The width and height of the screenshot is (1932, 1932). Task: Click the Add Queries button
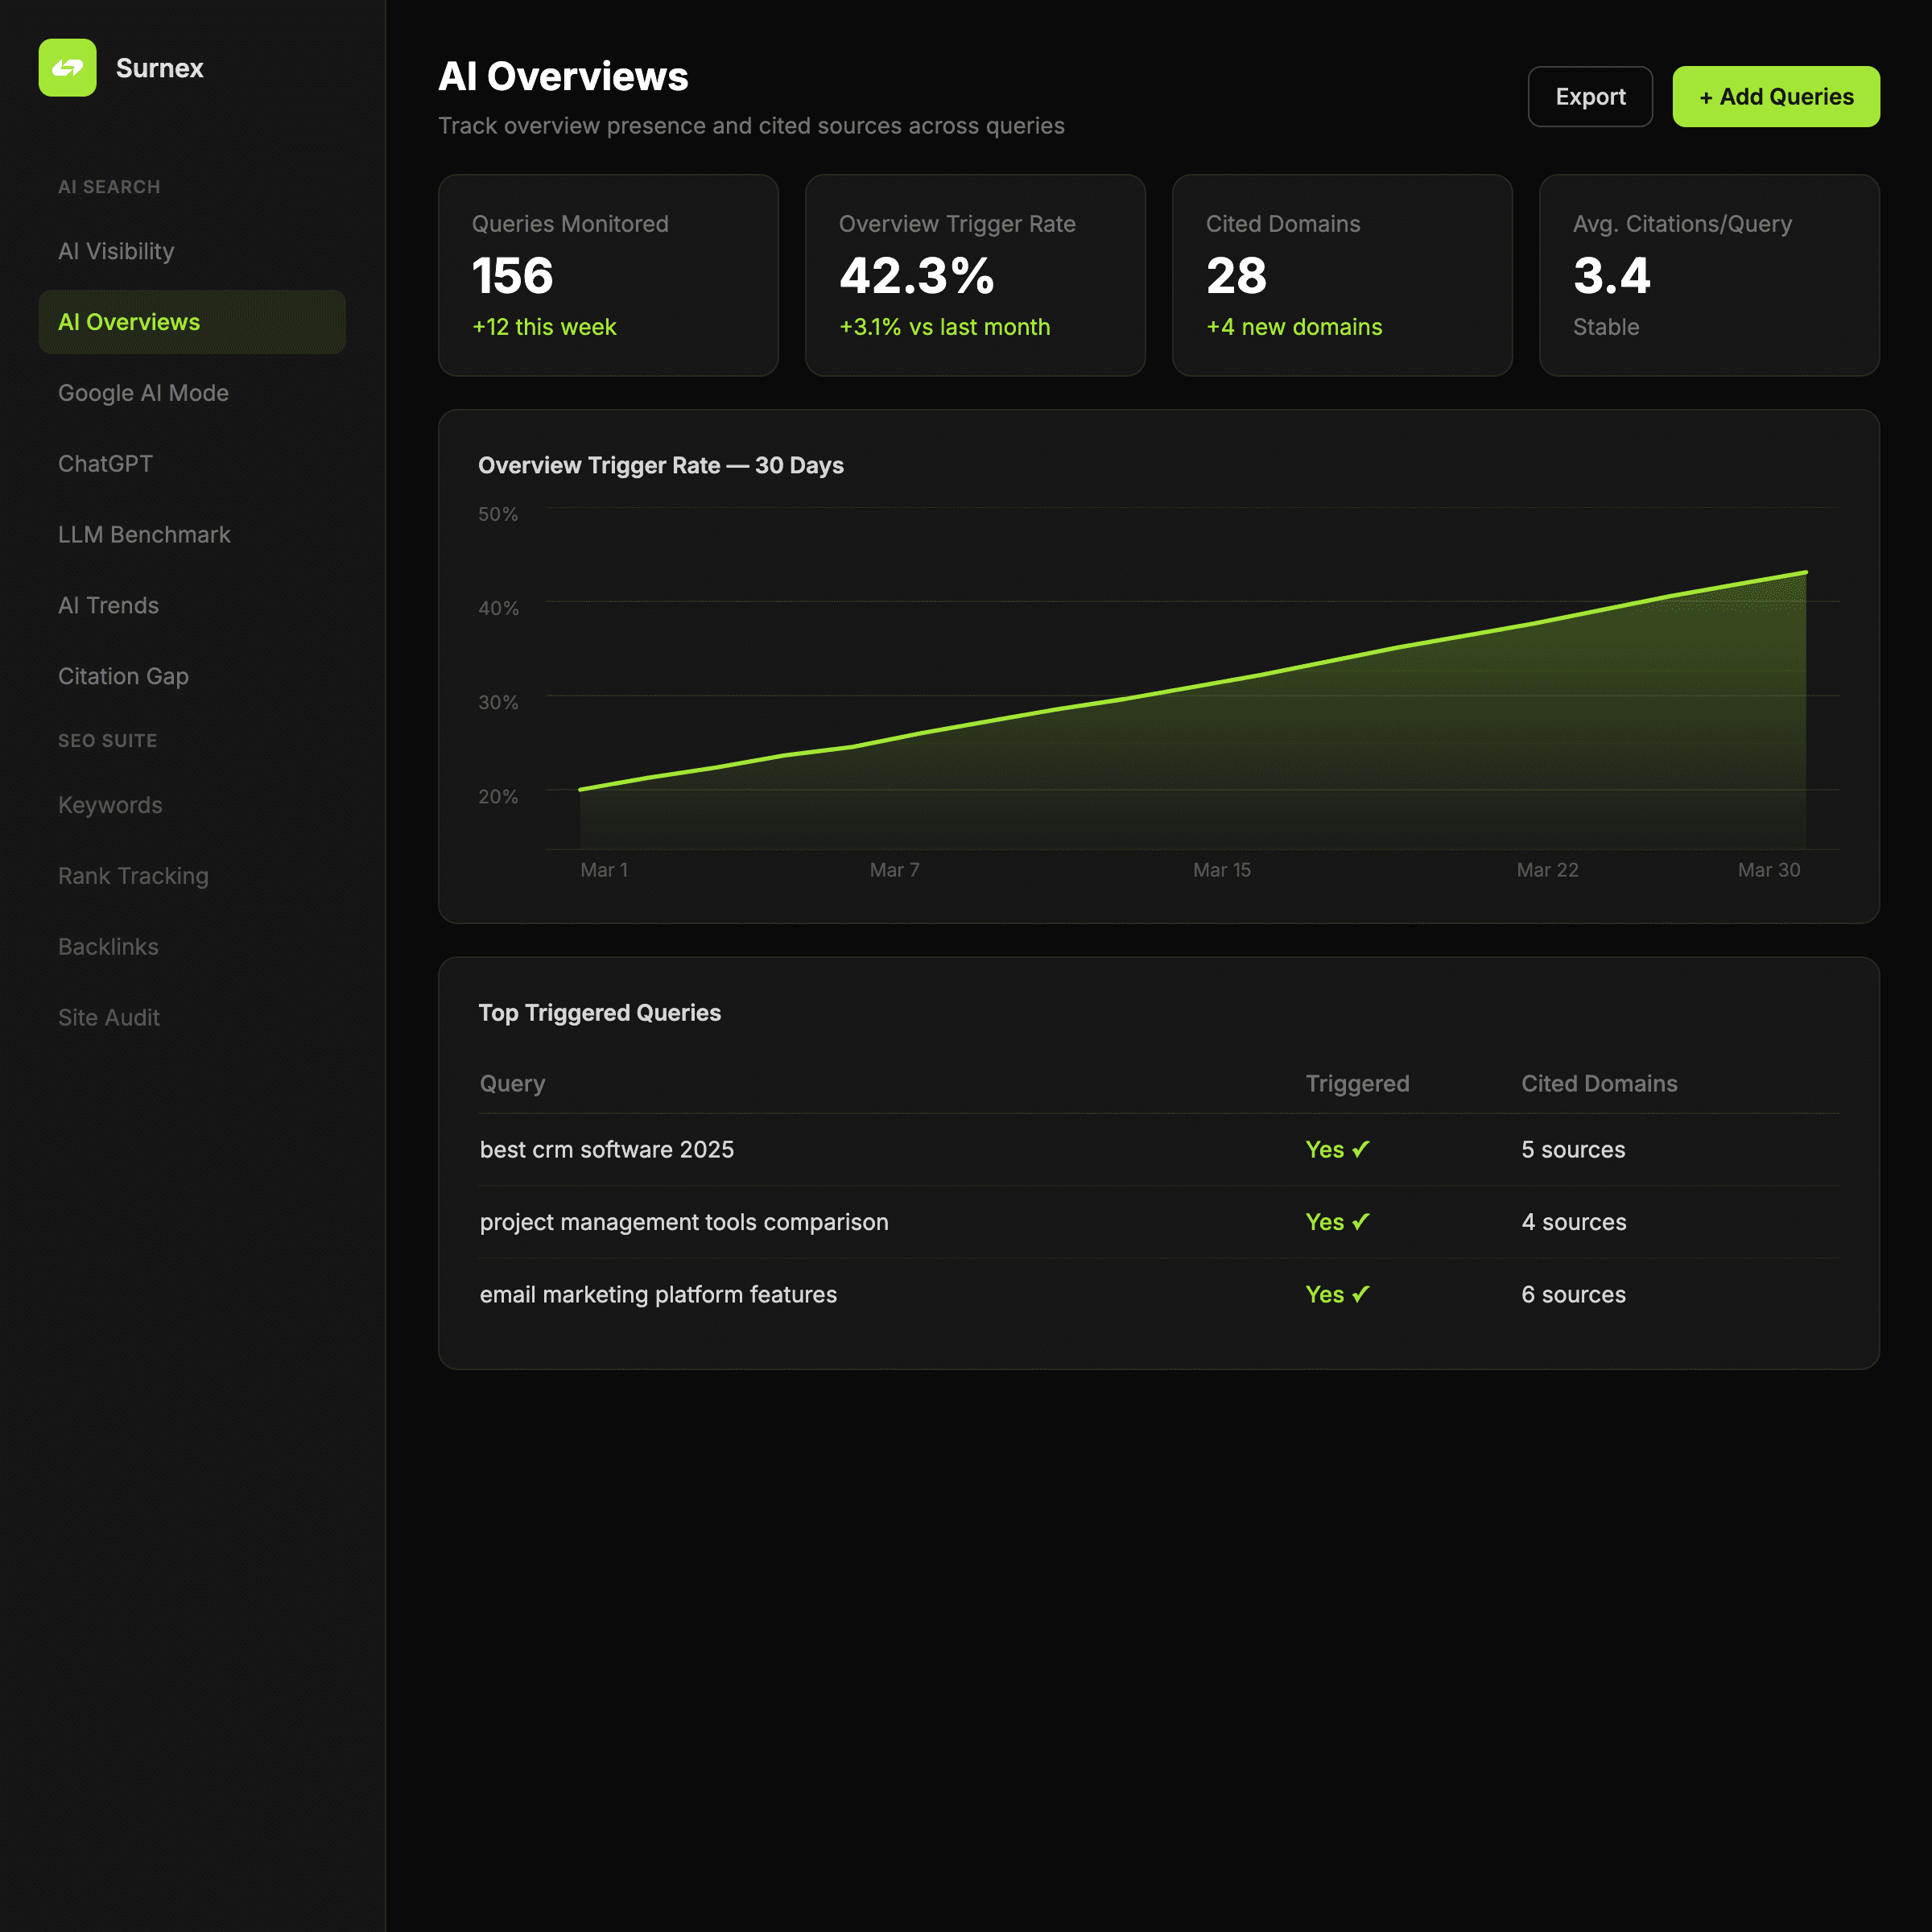[1775, 97]
